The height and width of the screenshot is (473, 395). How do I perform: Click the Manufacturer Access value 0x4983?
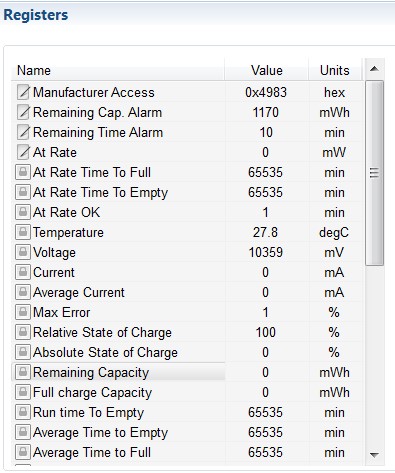[x=266, y=92]
